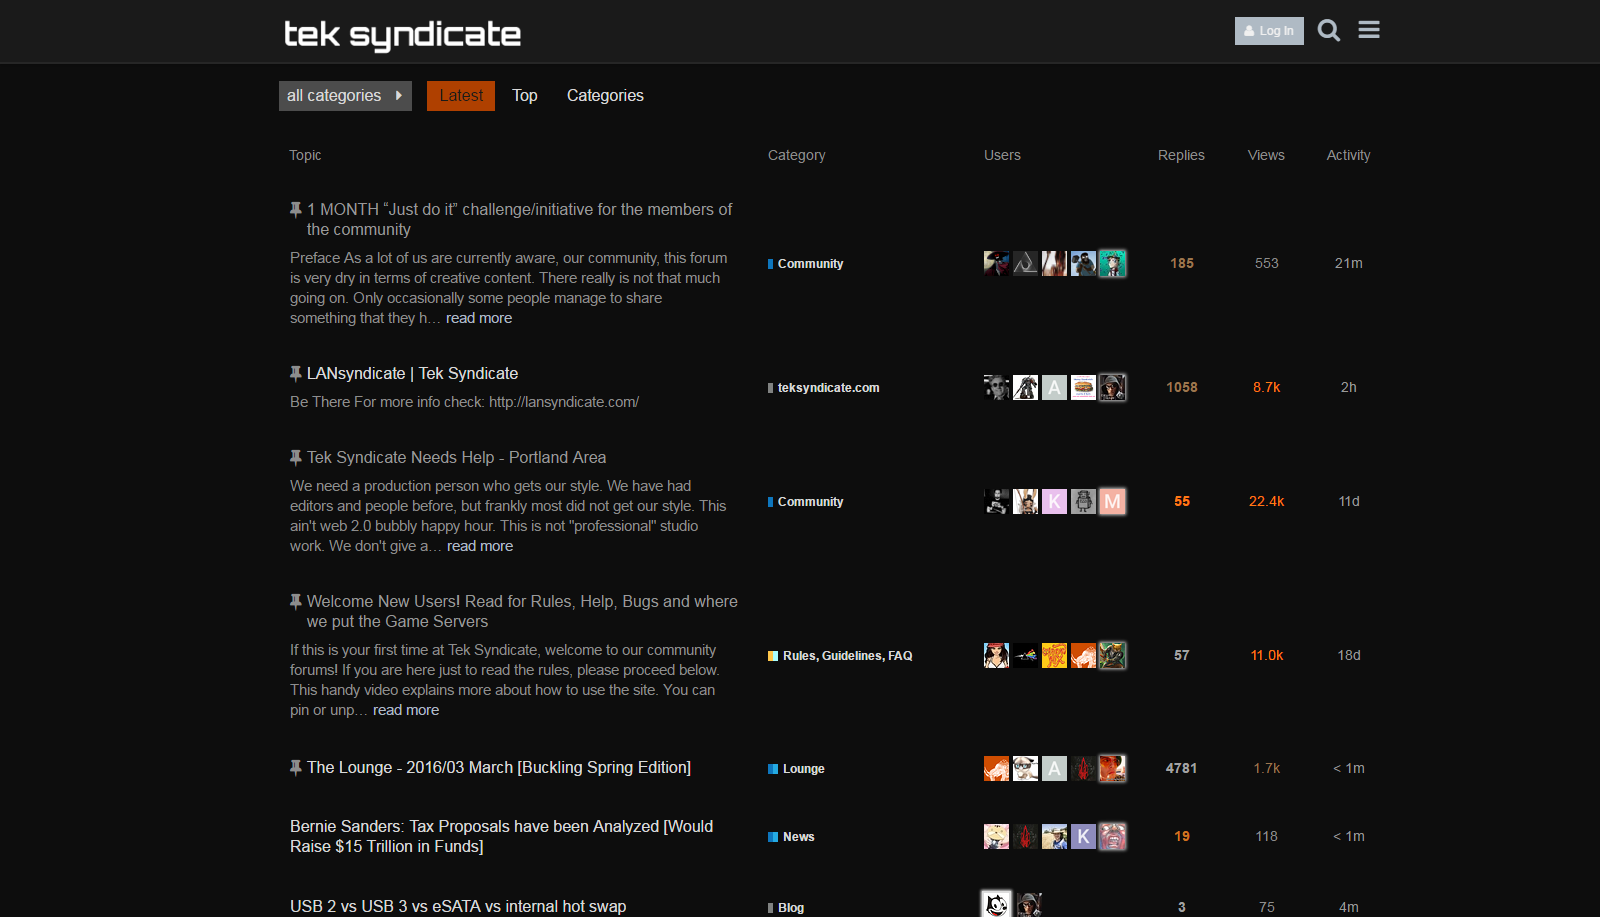Click the pin icon beside The Lounge topic
1600x917 pixels.
[296, 767]
